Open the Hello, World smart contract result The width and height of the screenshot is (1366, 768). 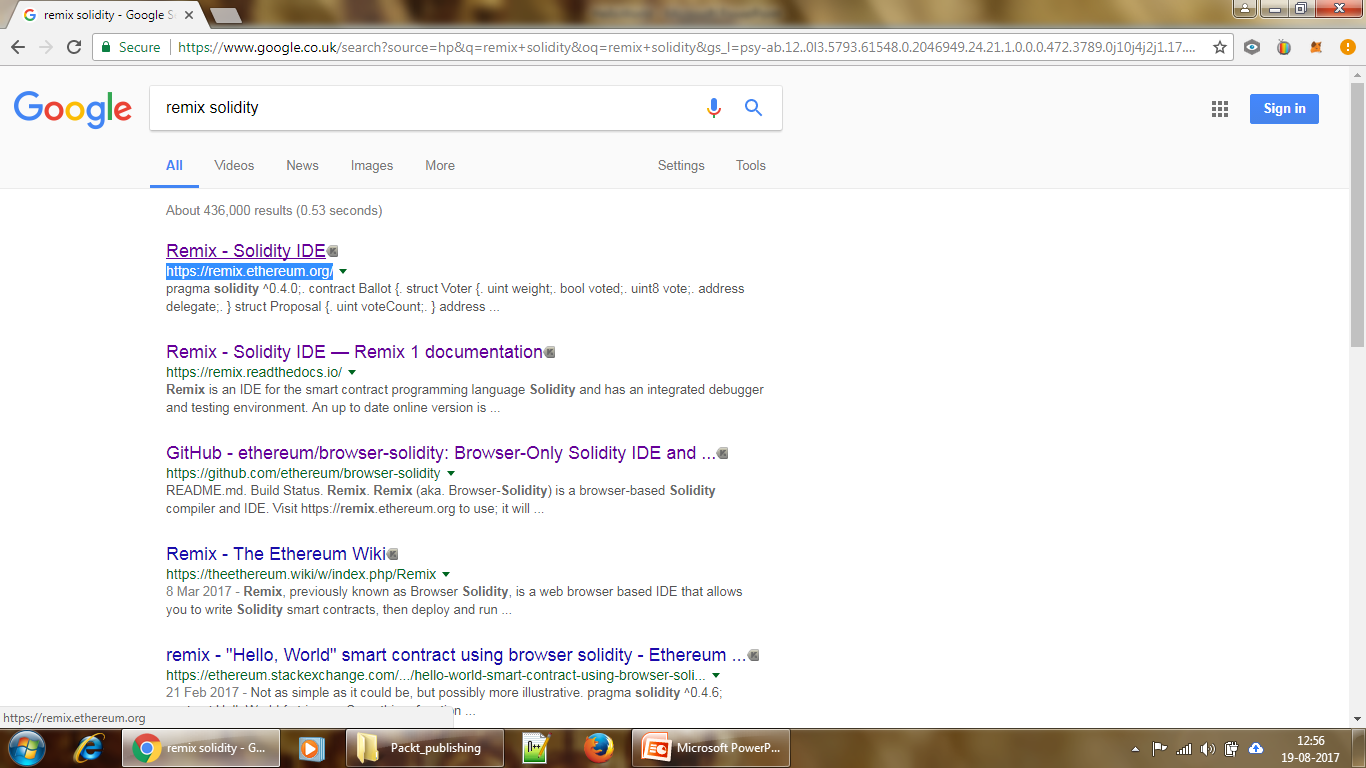456,655
